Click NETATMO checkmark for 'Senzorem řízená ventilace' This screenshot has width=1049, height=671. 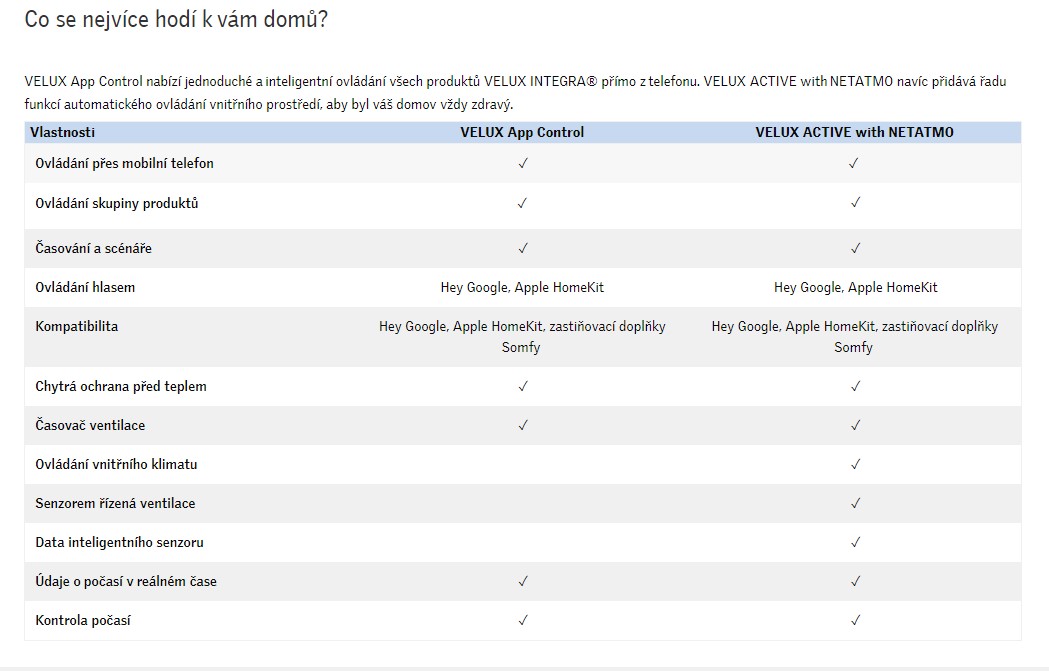tap(855, 503)
